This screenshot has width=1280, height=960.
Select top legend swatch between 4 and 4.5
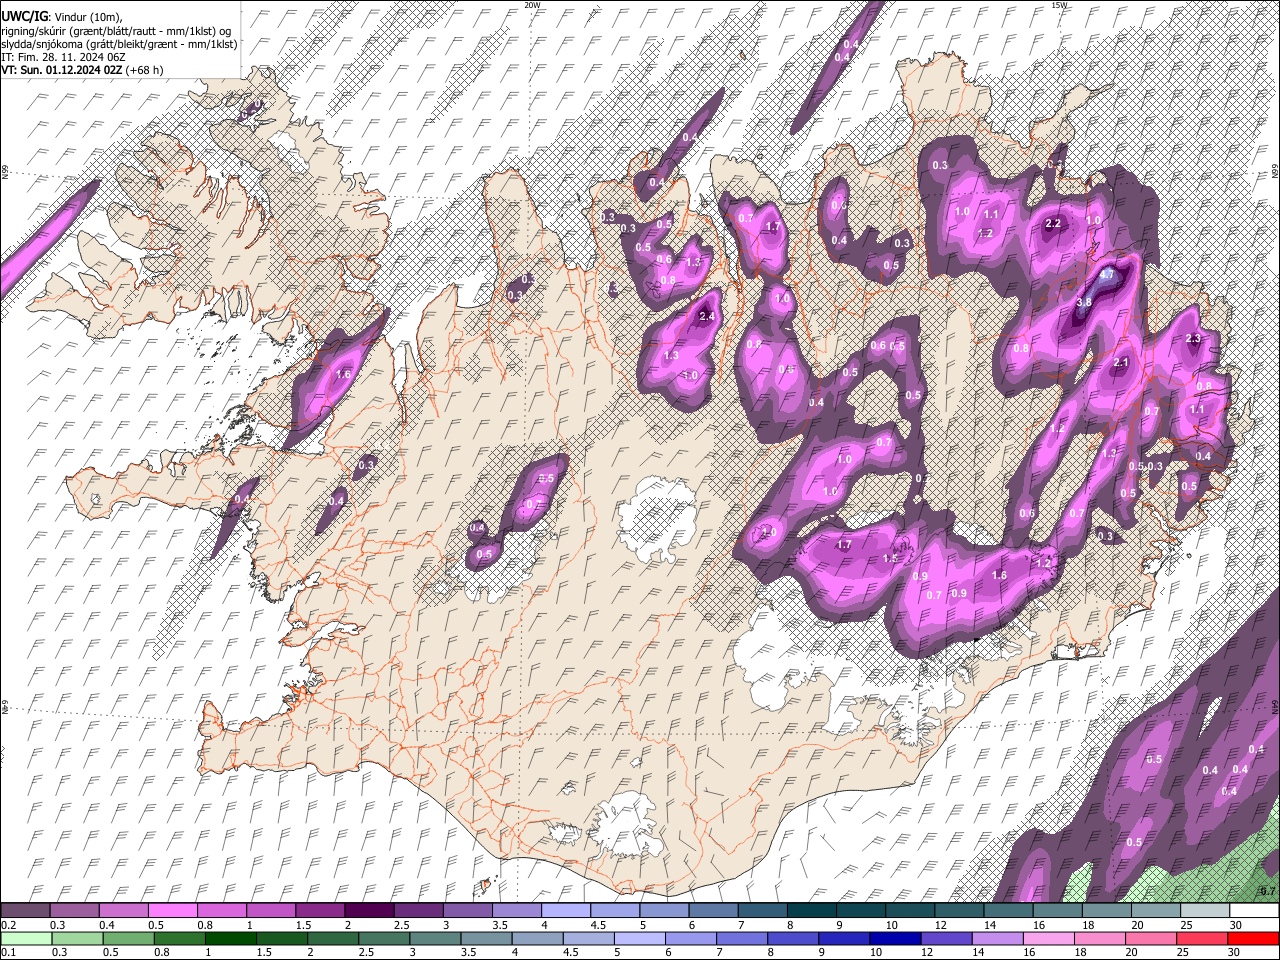point(565,911)
